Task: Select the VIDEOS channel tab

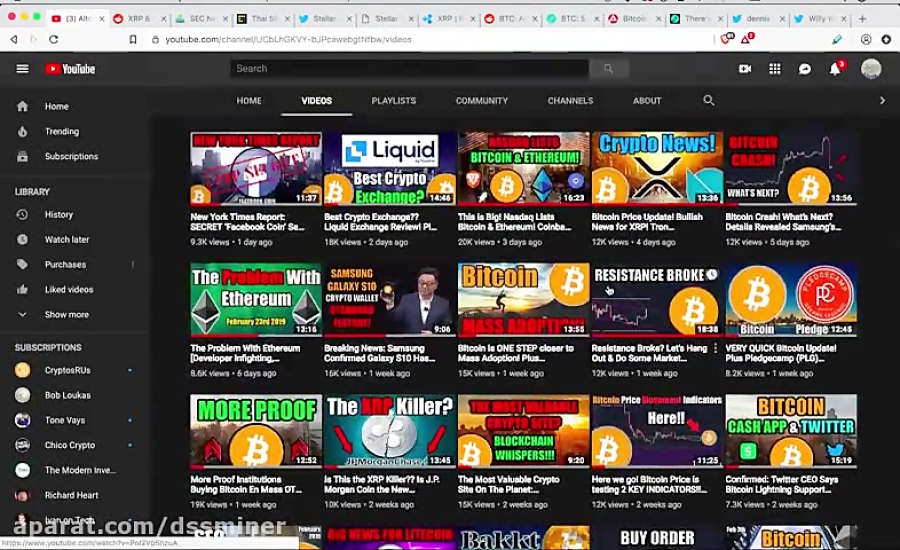Action: 317,100
